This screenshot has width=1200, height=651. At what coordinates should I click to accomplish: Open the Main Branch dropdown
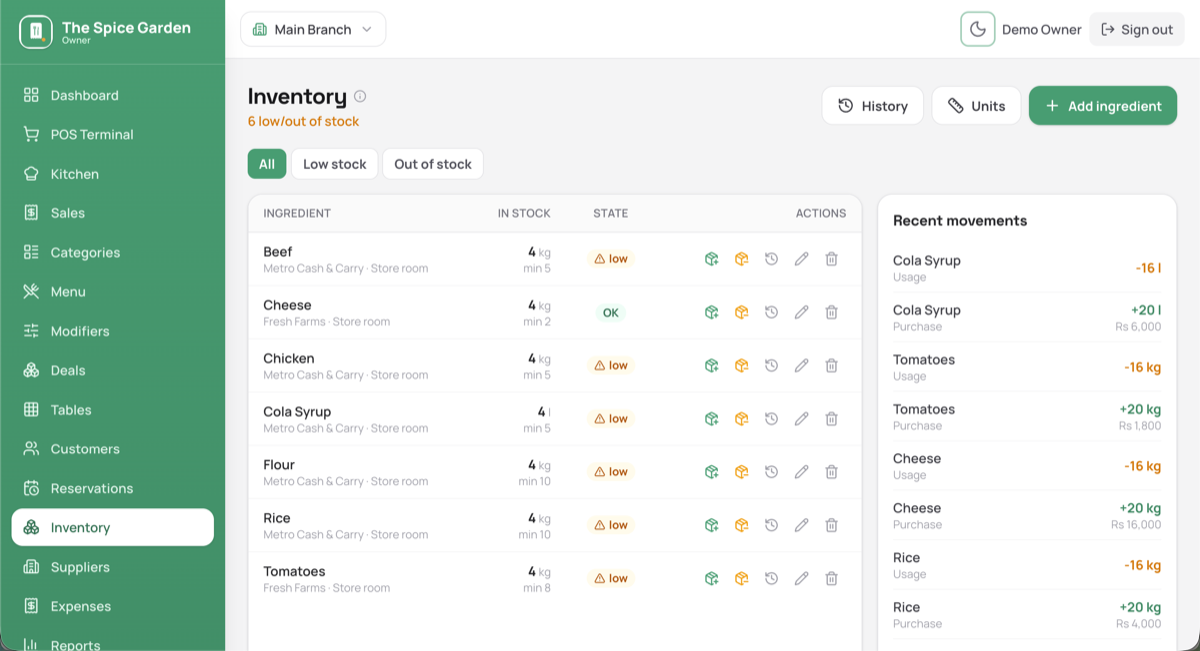pos(313,29)
